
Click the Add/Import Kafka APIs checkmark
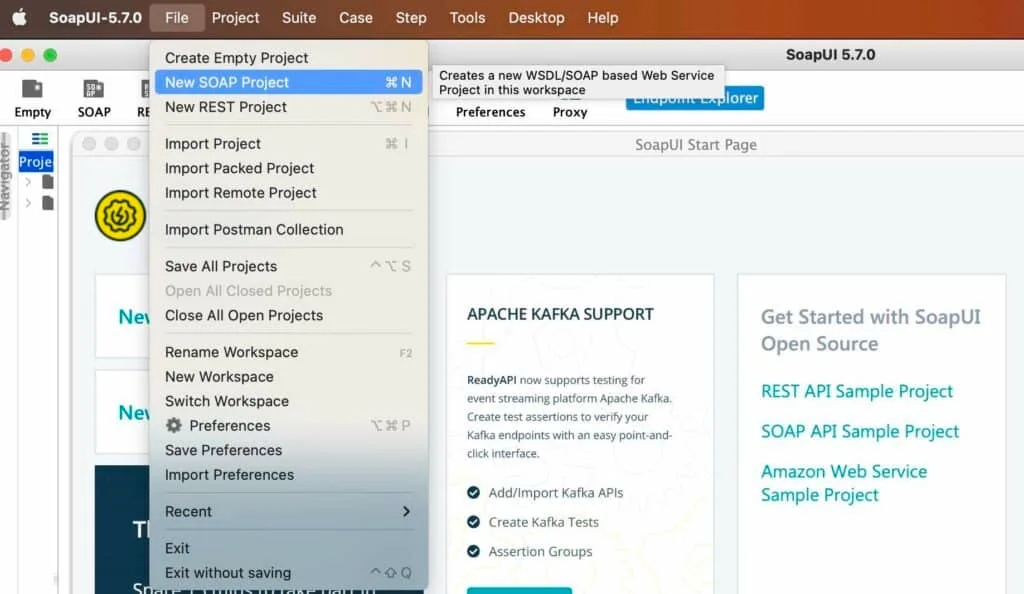(473, 492)
